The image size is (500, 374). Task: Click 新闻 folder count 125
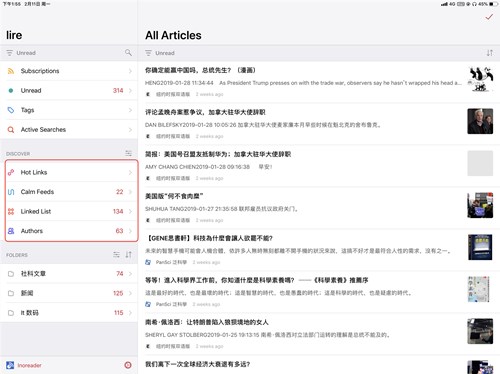tap(118, 293)
